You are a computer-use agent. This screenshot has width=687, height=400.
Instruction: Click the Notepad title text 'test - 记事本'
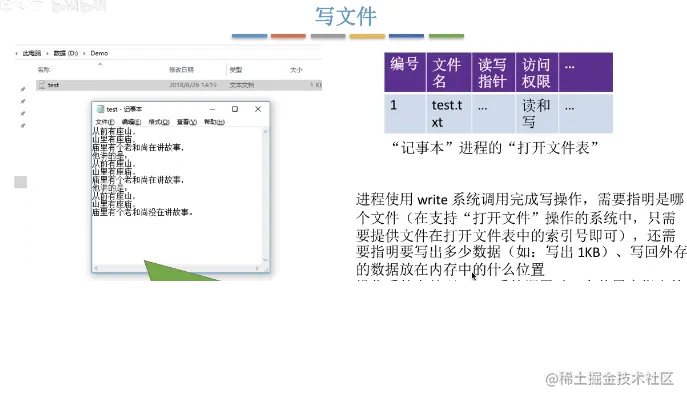click(124, 109)
